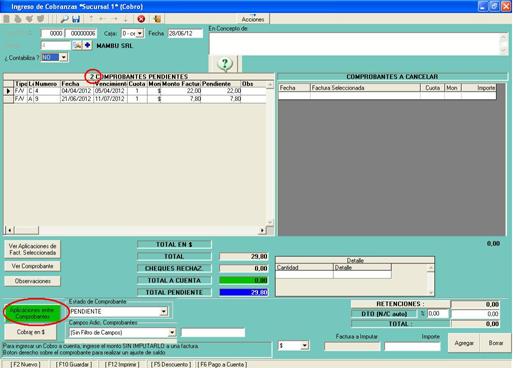This screenshot has width=513, height=368.
Task: Click the Numero column header in pending list
Action: click(47, 84)
